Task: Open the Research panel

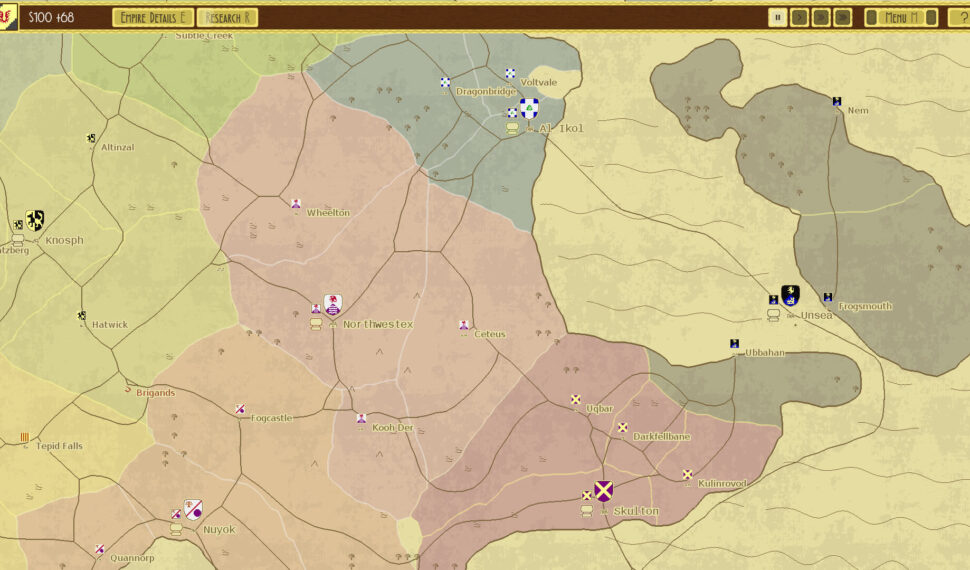Action: [x=227, y=17]
